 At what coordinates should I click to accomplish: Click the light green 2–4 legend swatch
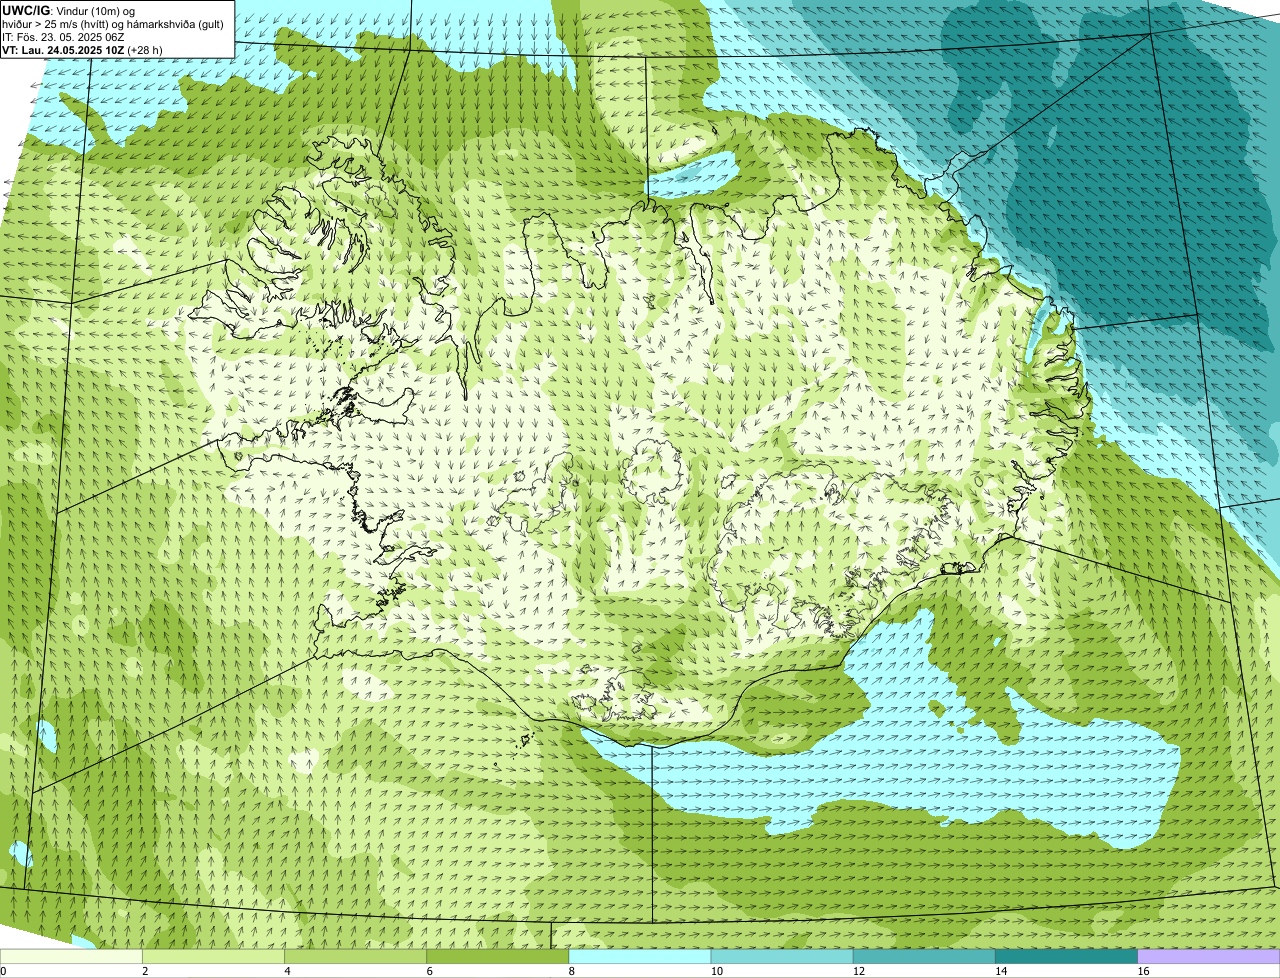coord(213,957)
